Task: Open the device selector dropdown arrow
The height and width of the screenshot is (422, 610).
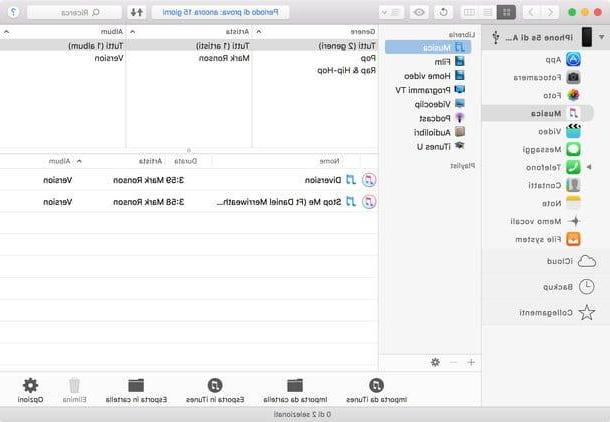Action: [x=602, y=37]
